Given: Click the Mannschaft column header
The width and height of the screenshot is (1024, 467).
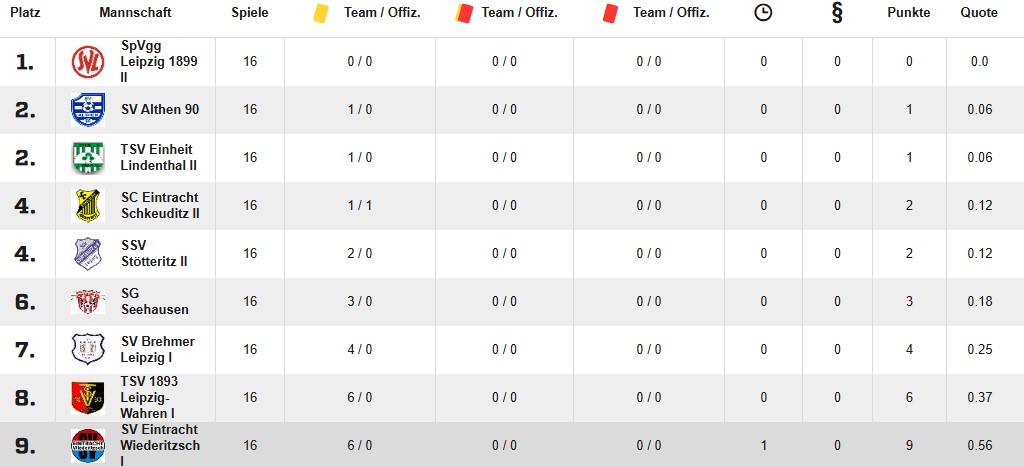Looking at the screenshot, I should (x=135, y=12).
